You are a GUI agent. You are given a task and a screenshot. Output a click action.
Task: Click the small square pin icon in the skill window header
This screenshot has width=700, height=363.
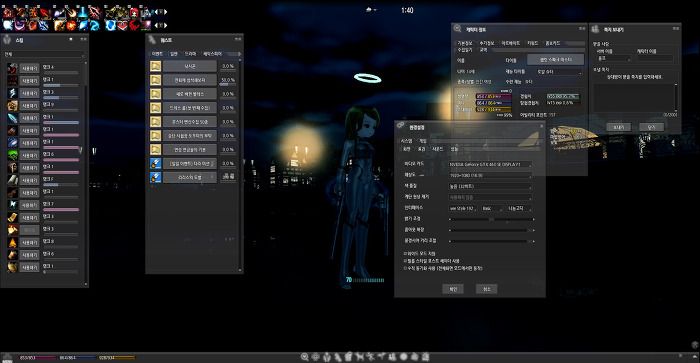coord(71,39)
